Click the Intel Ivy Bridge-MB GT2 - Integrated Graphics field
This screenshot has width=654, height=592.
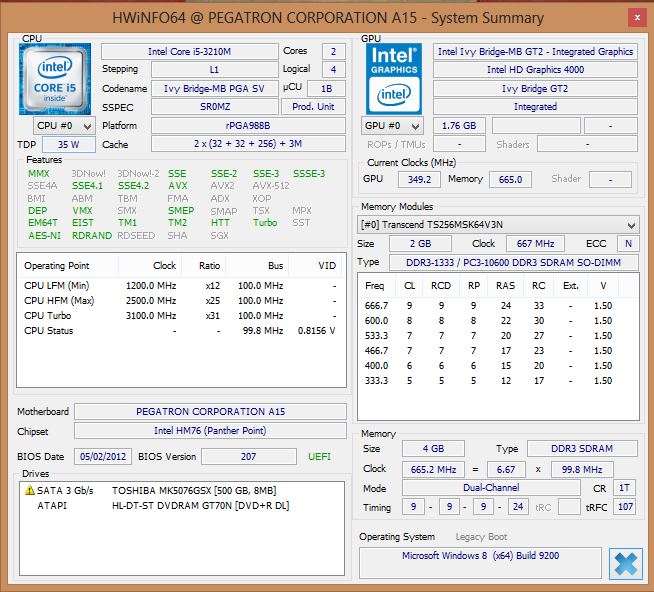click(x=535, y=51)
